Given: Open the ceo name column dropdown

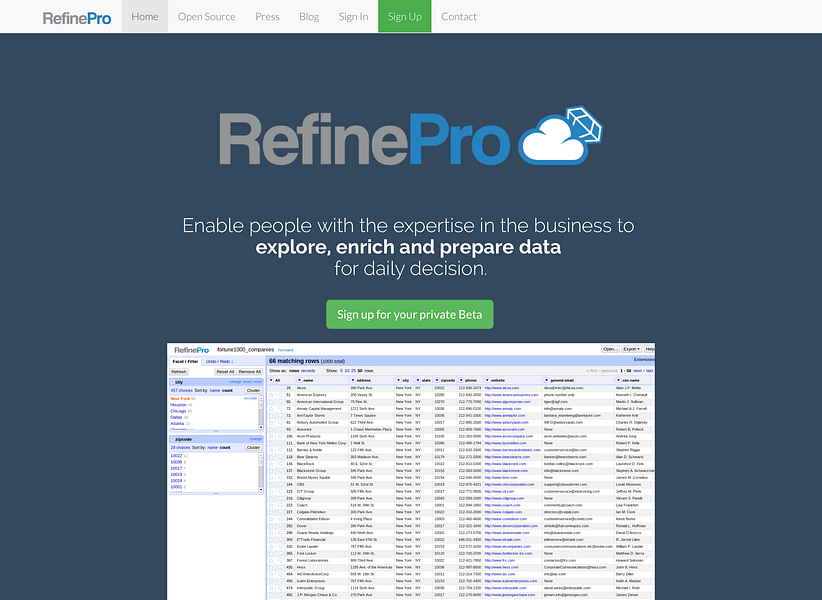Looking at the screenshot, I should [x=618, y=380].
